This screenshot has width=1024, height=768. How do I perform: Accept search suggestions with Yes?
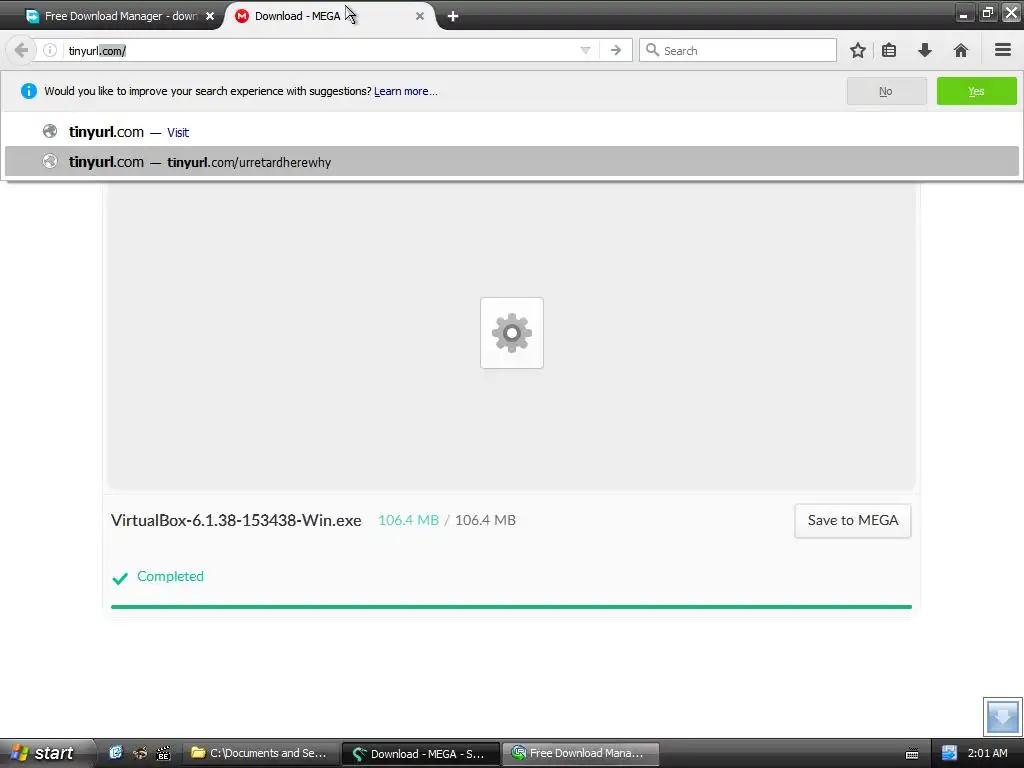976,91
